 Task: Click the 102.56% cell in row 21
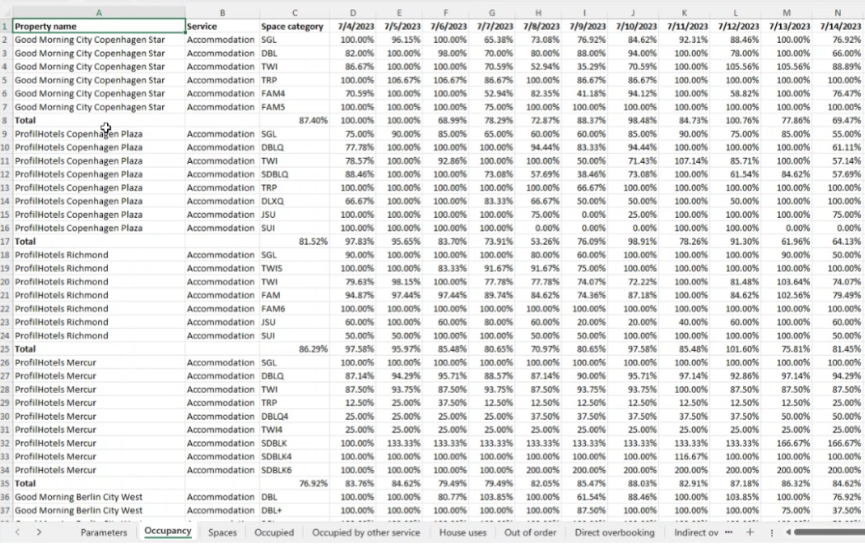point(787,295)
